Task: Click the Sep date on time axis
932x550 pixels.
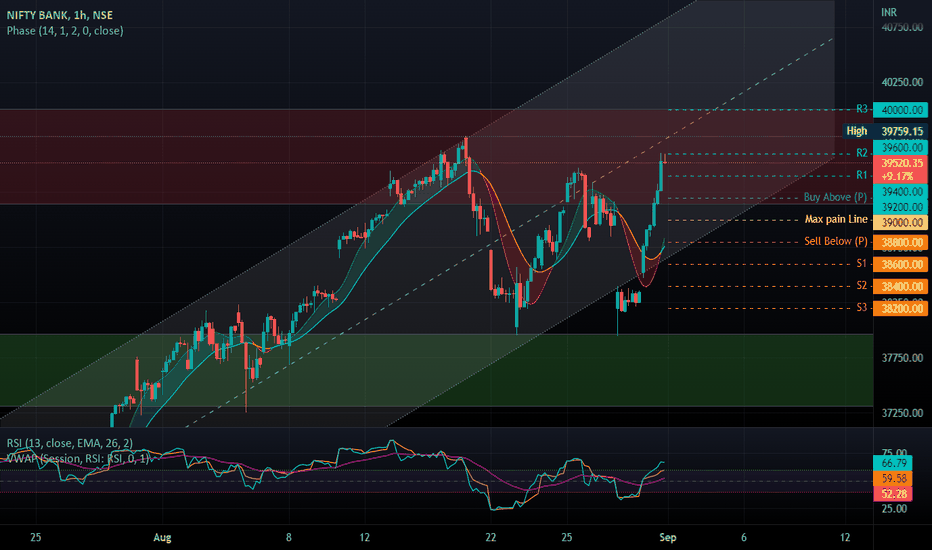Action: (667, 538)
